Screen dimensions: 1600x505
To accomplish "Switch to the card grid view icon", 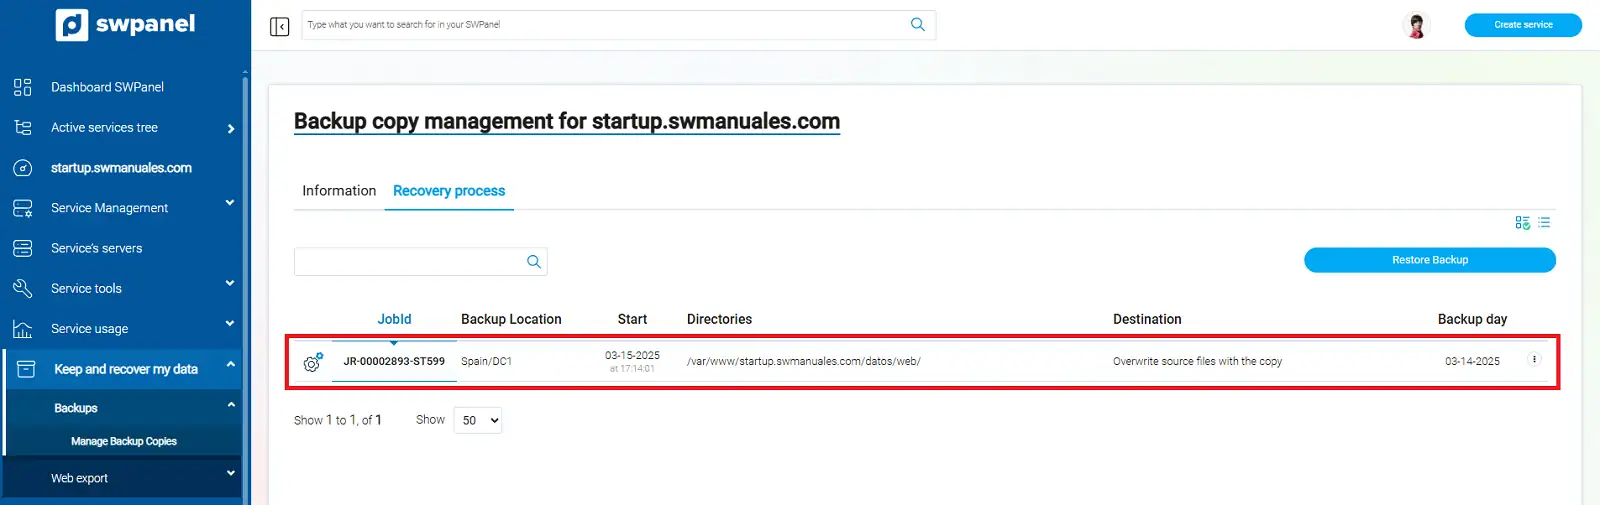I will pyautogui.click(x=1522, y=223).
